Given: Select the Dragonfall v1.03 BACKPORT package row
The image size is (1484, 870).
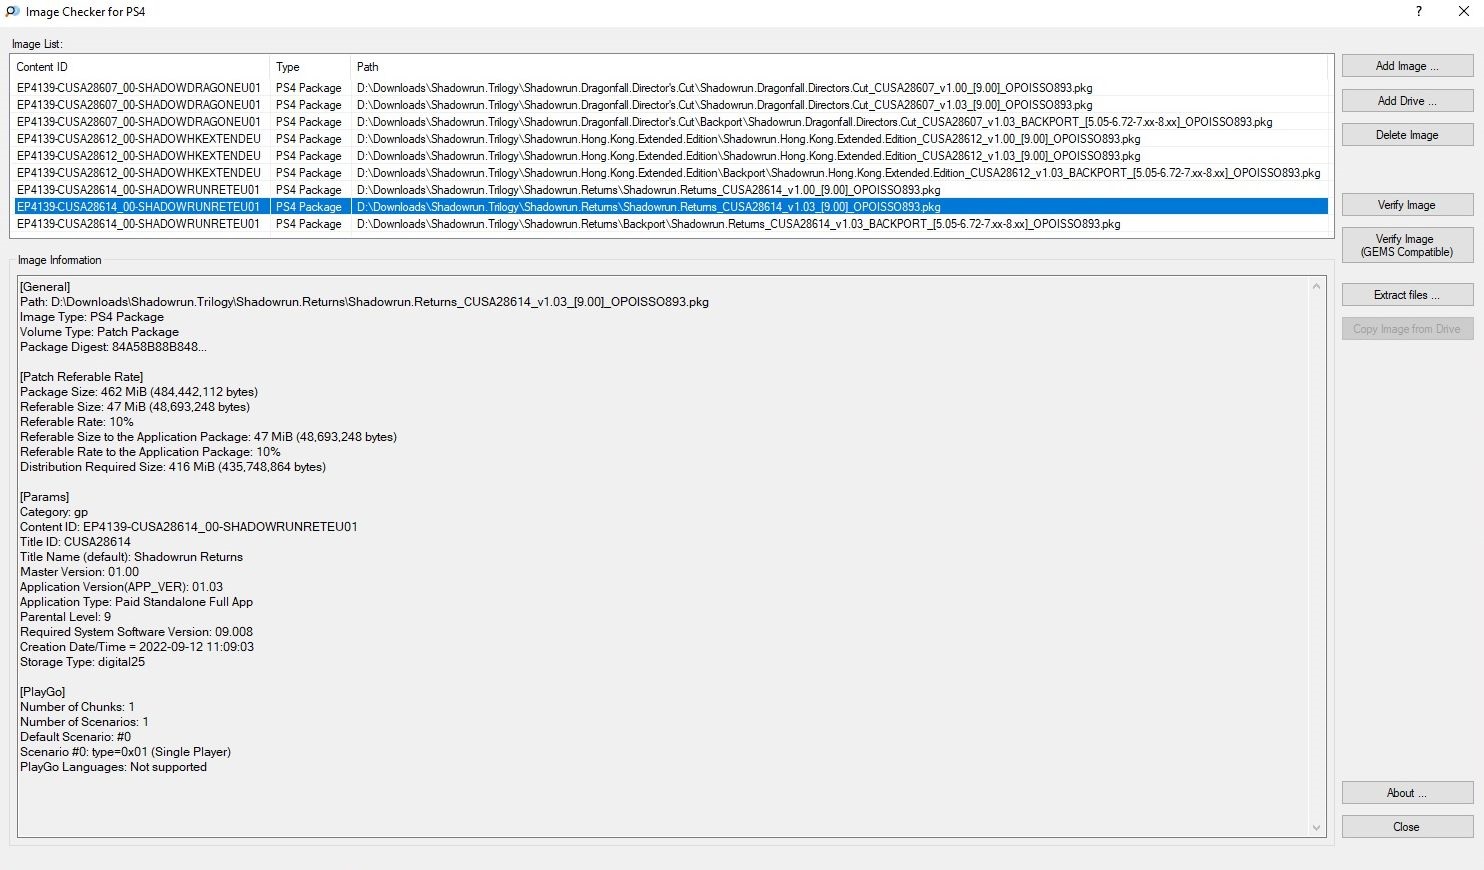Looking at the screenshot, I should point(670,122).
